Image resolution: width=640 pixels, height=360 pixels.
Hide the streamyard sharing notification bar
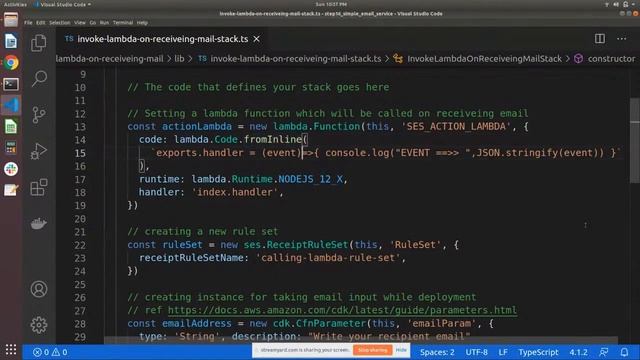coord(401,350)
